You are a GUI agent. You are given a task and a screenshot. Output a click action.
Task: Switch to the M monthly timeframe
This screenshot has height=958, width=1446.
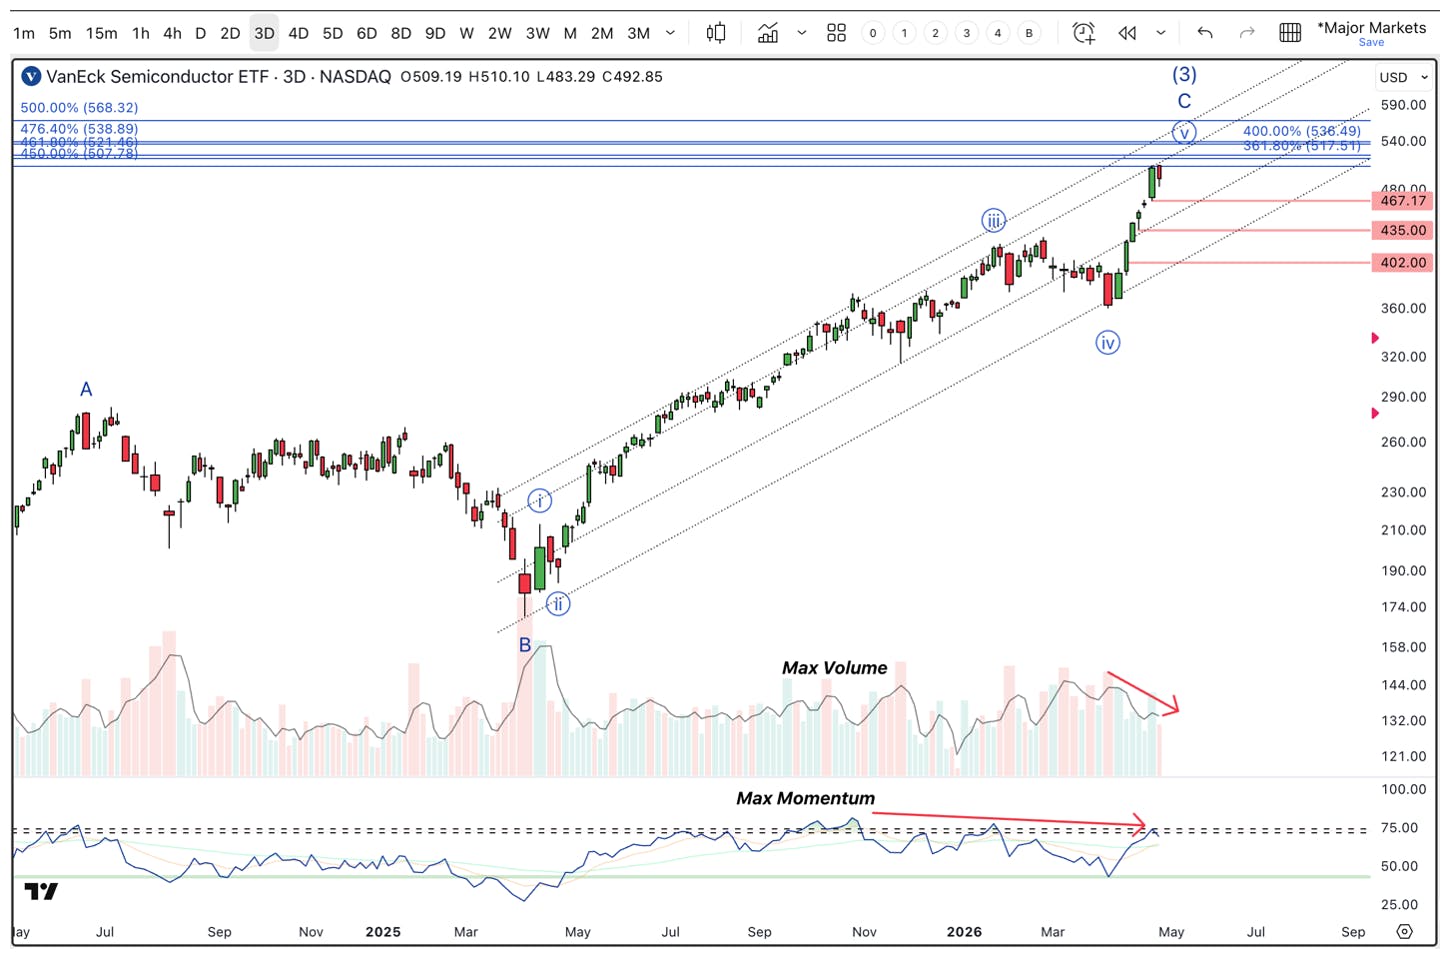pyautogui.click(x=570, y=33)
